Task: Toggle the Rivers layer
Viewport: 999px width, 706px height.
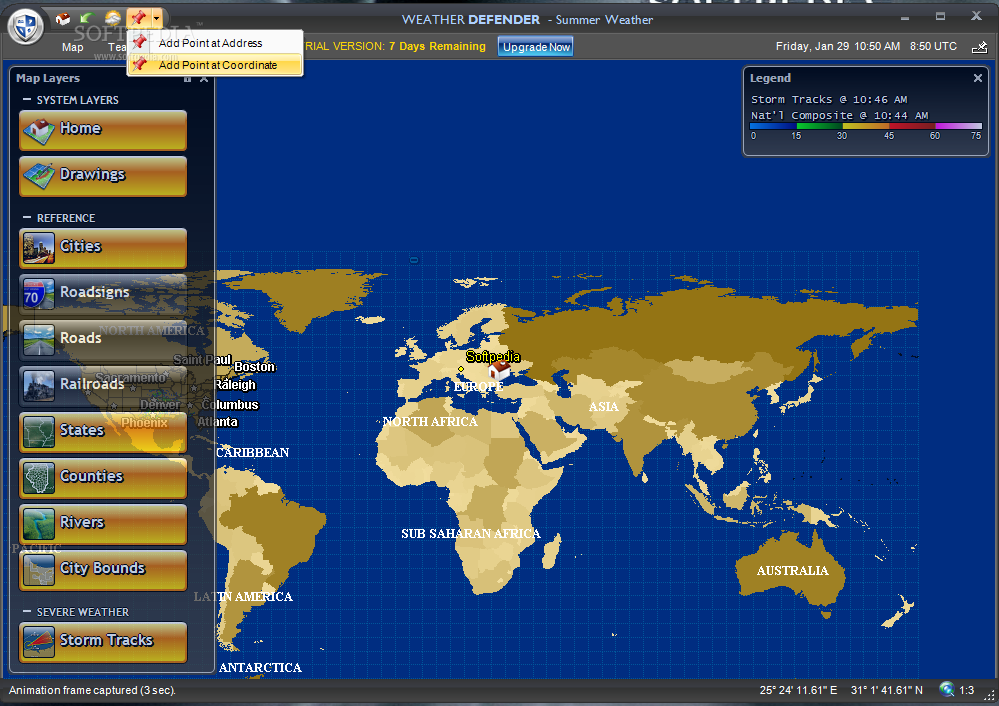Action: point(103,524)
